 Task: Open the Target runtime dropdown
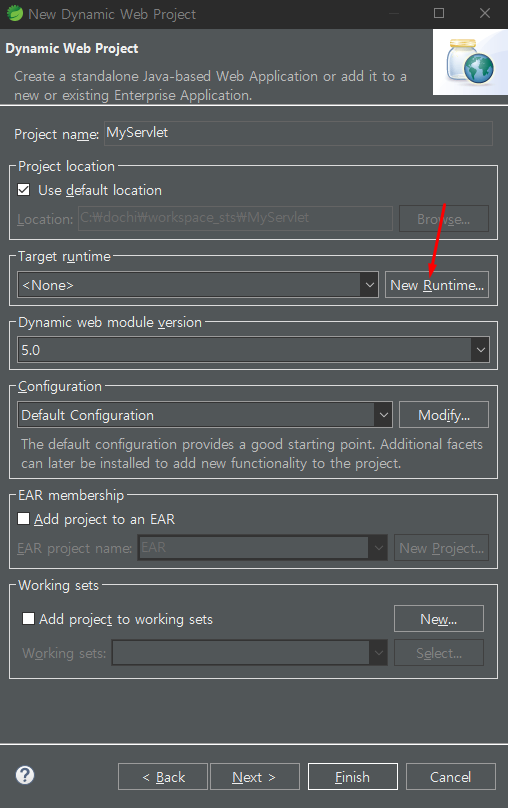(198, 285)
